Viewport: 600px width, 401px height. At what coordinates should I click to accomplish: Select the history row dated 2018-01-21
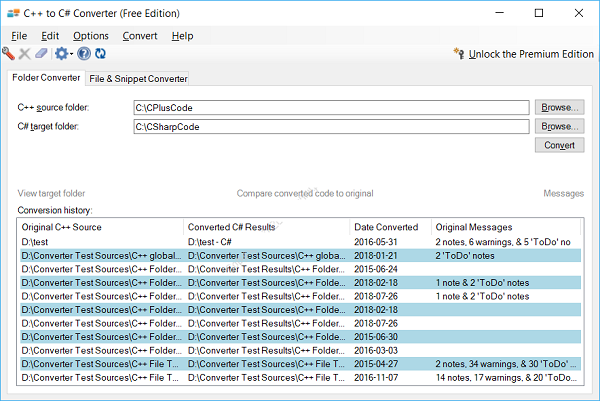[x=300, y=256]
